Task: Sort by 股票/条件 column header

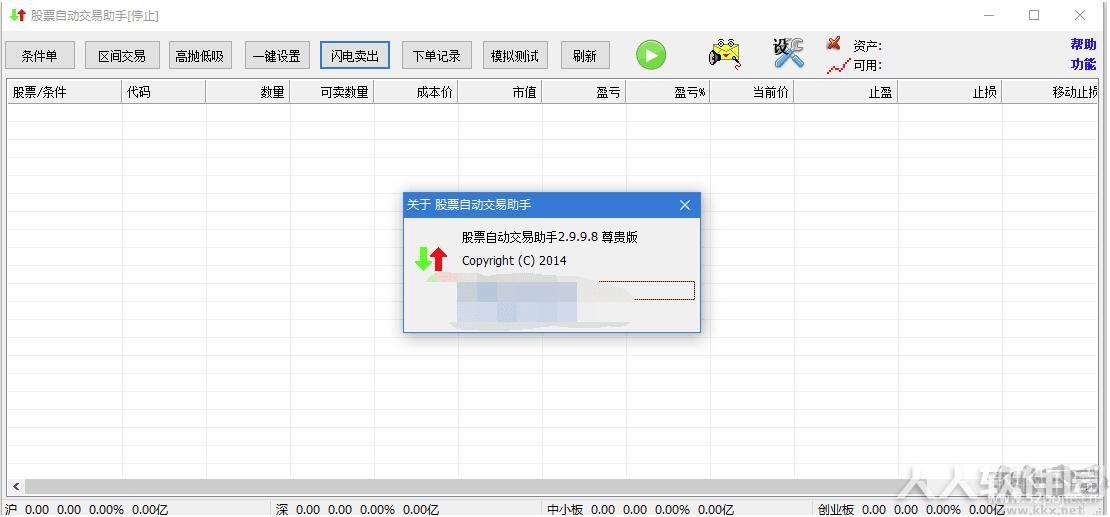Action: coord(64,92)
